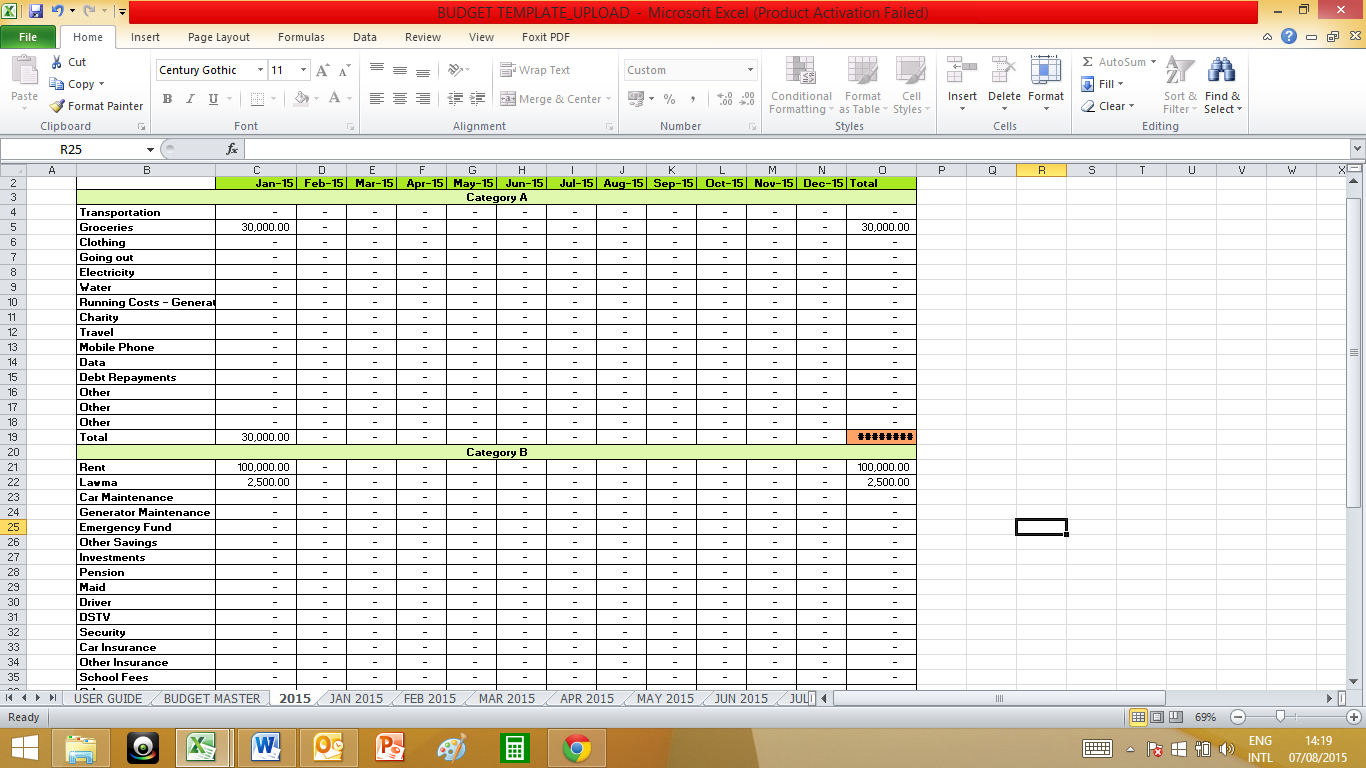Screen dimensions: 1366x768
Task: Toggle Bold formatting
Action: click(167, 99)
